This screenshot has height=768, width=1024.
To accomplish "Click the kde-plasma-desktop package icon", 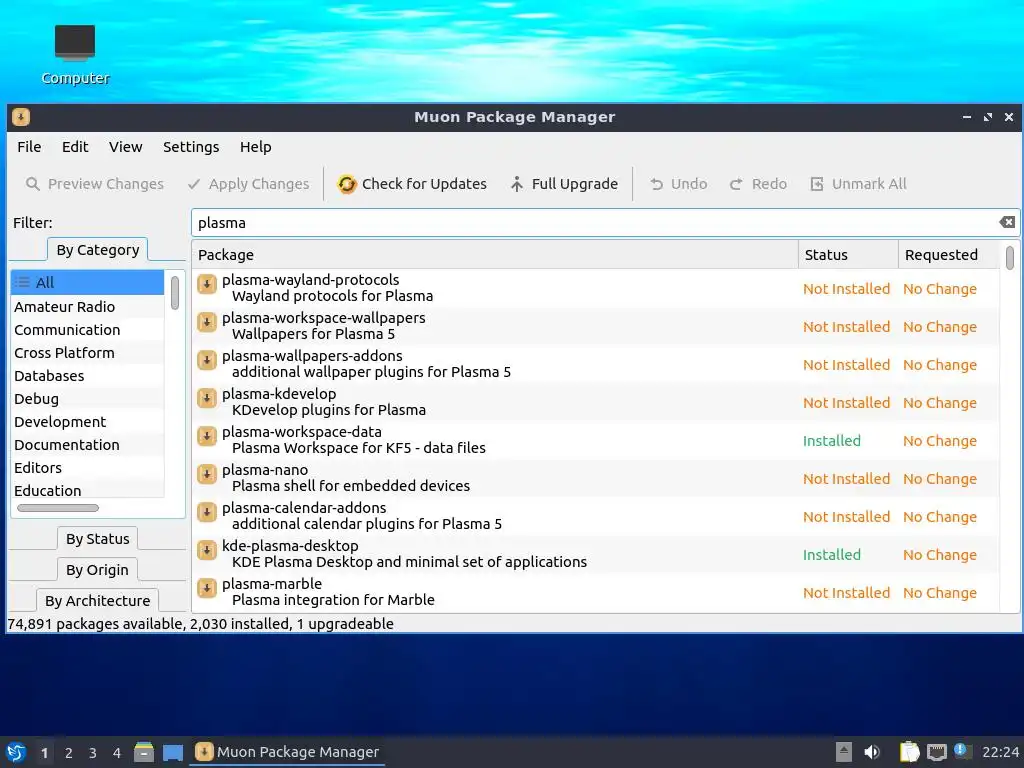I will (207, 550).
